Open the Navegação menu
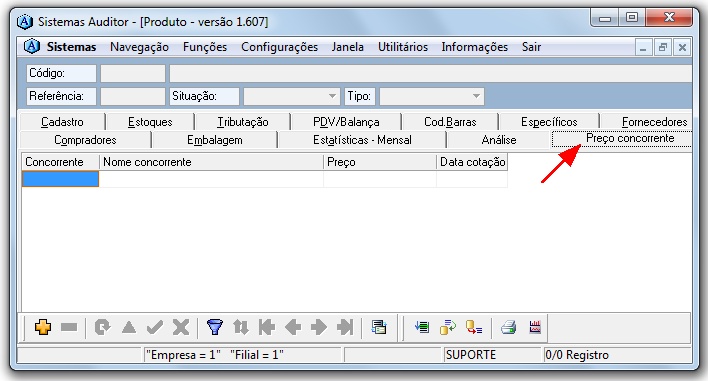Screen dimensions: 708x381 140,47
